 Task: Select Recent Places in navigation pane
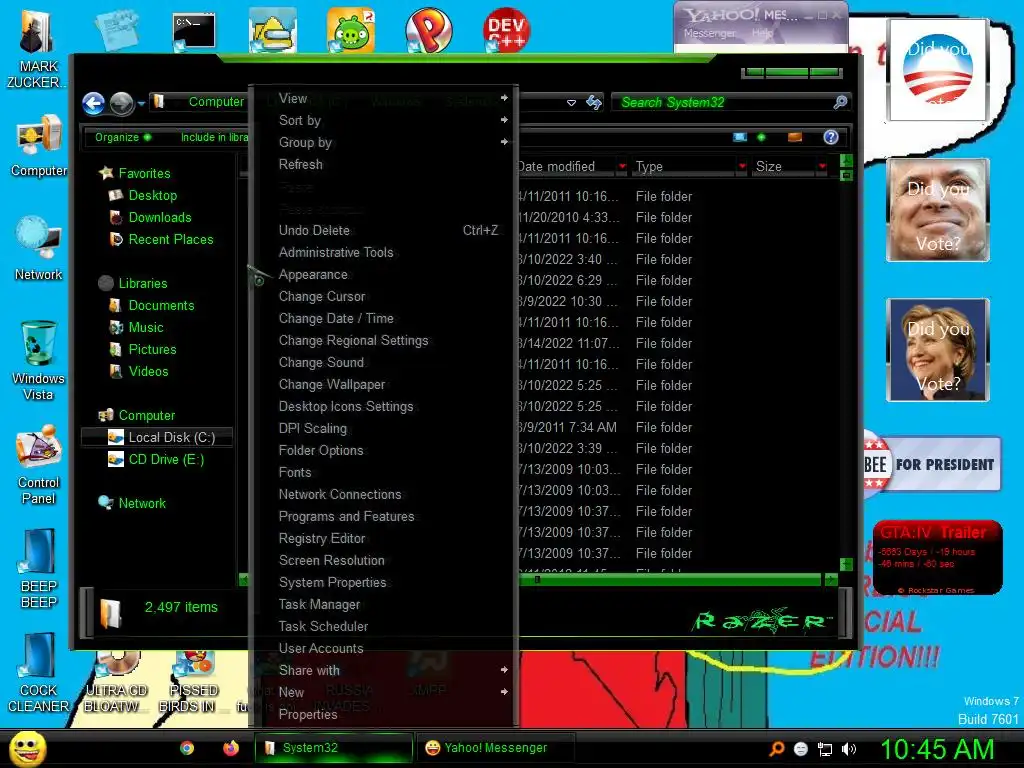pyautogui.click(x=170, y=240)
